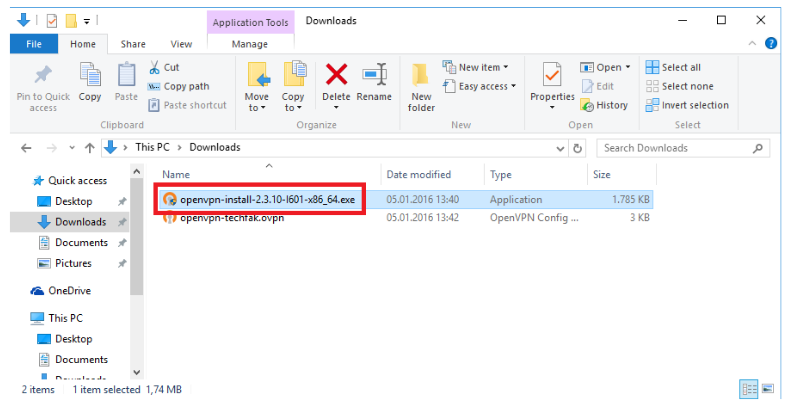Image resolution: width=790 pixels, height=413 pixels.
Task: Switch to the Home tab
Action: click(x=83, y=44)
